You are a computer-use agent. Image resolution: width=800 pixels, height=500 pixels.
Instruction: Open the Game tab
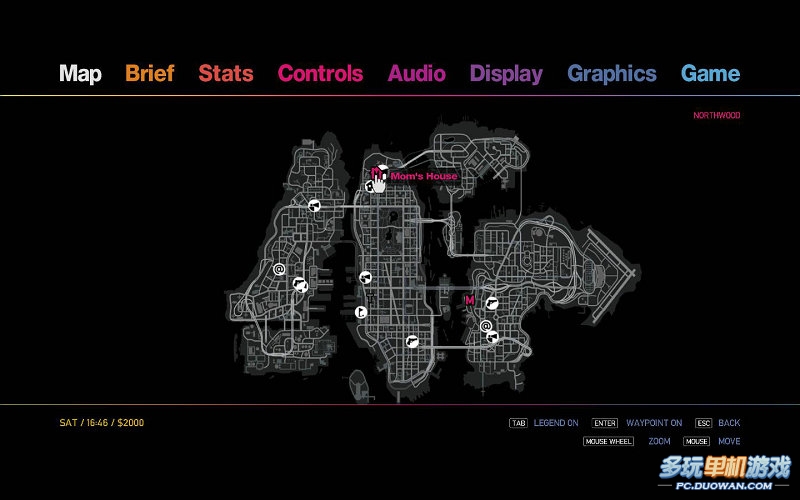point(710,73)
